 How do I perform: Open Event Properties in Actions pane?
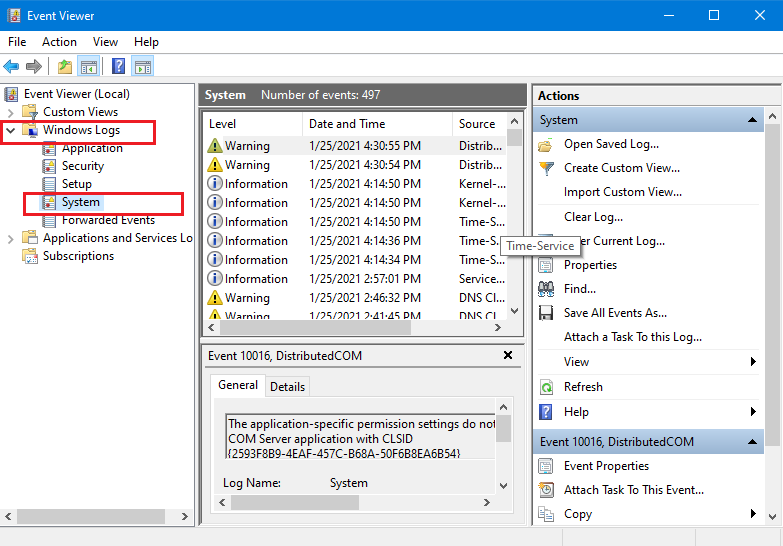[x=606, y=466]
